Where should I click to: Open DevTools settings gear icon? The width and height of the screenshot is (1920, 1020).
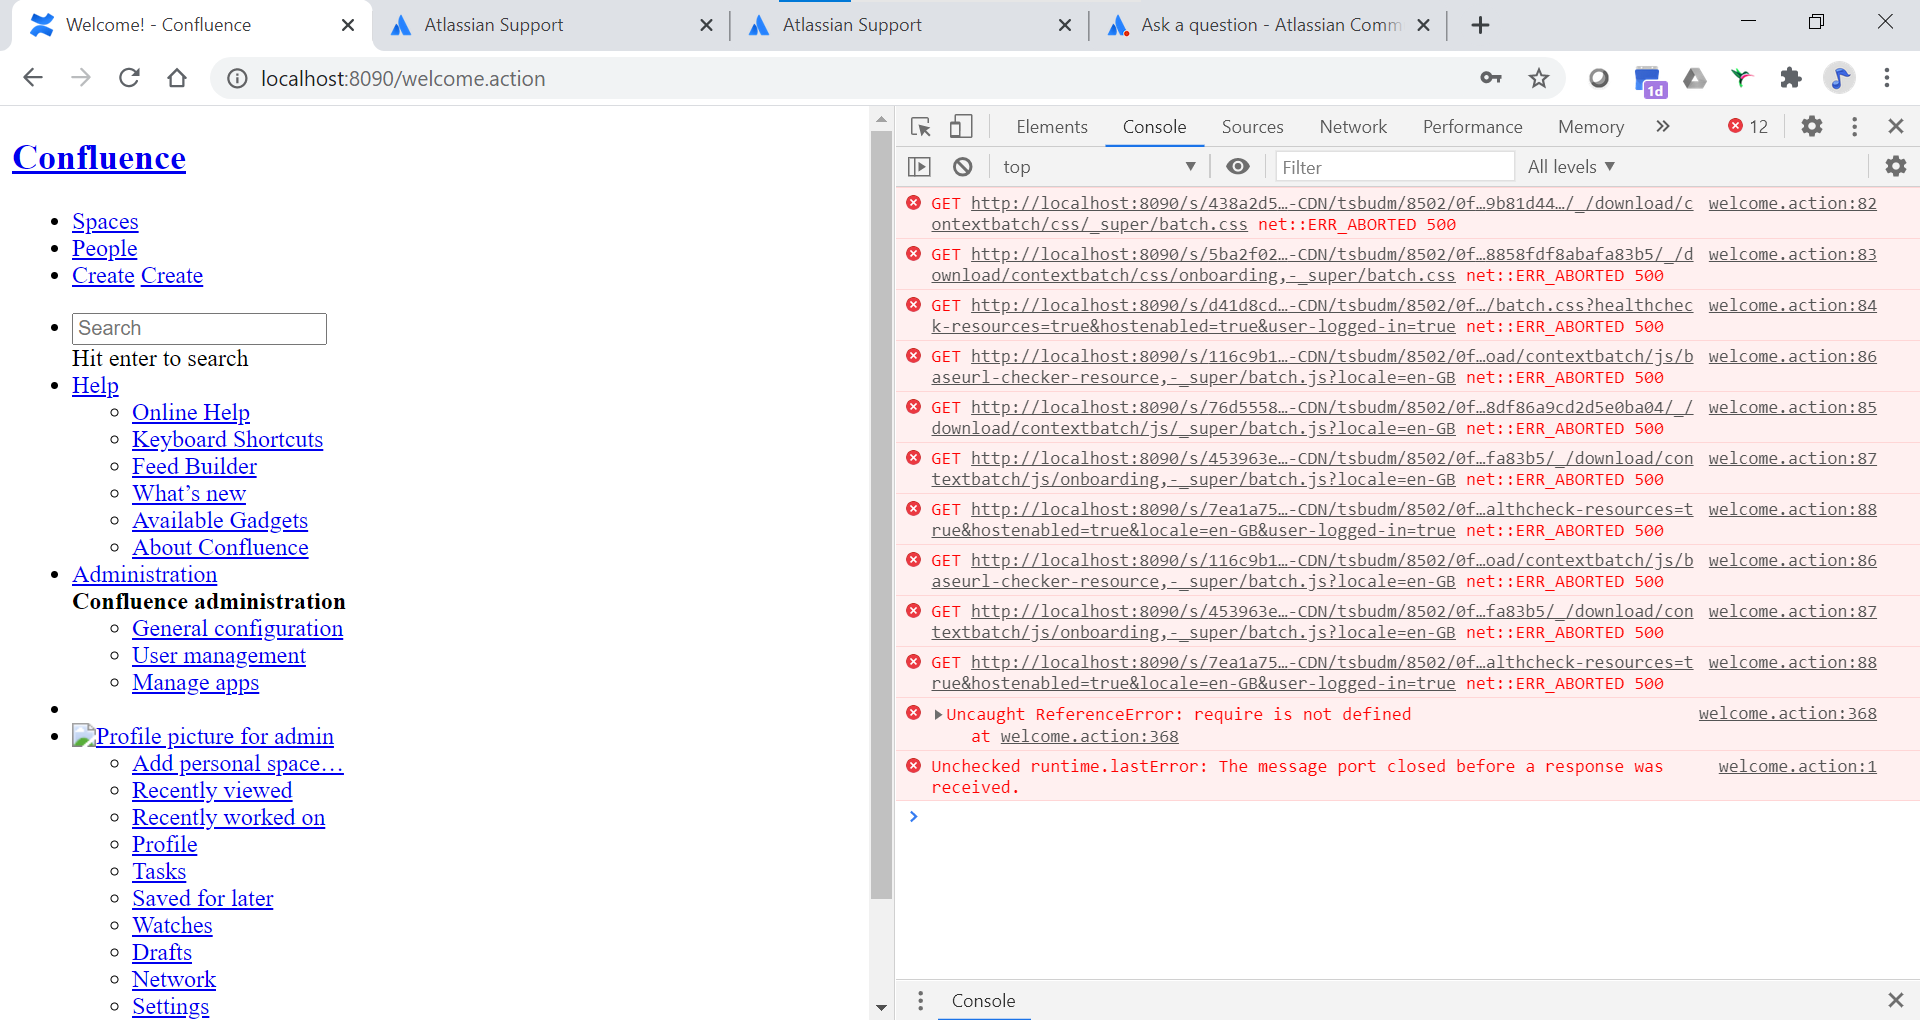(1812, 126)
